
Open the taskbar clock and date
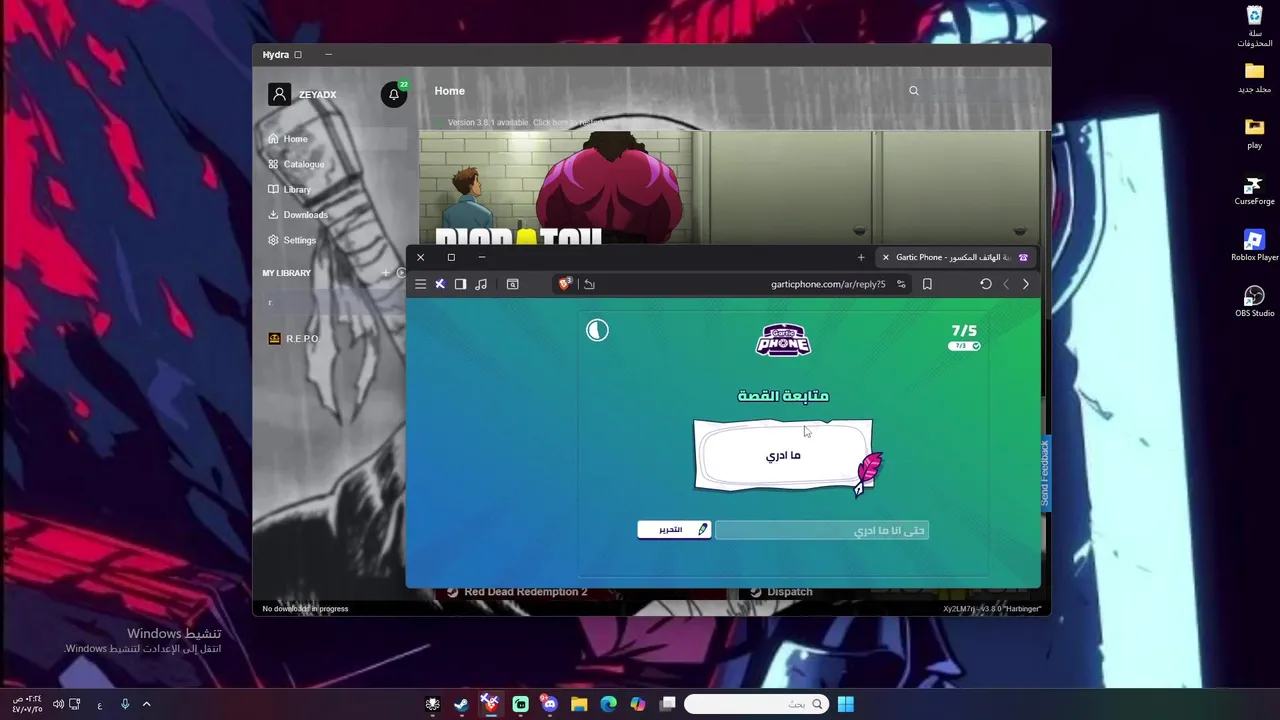point(27,704)
